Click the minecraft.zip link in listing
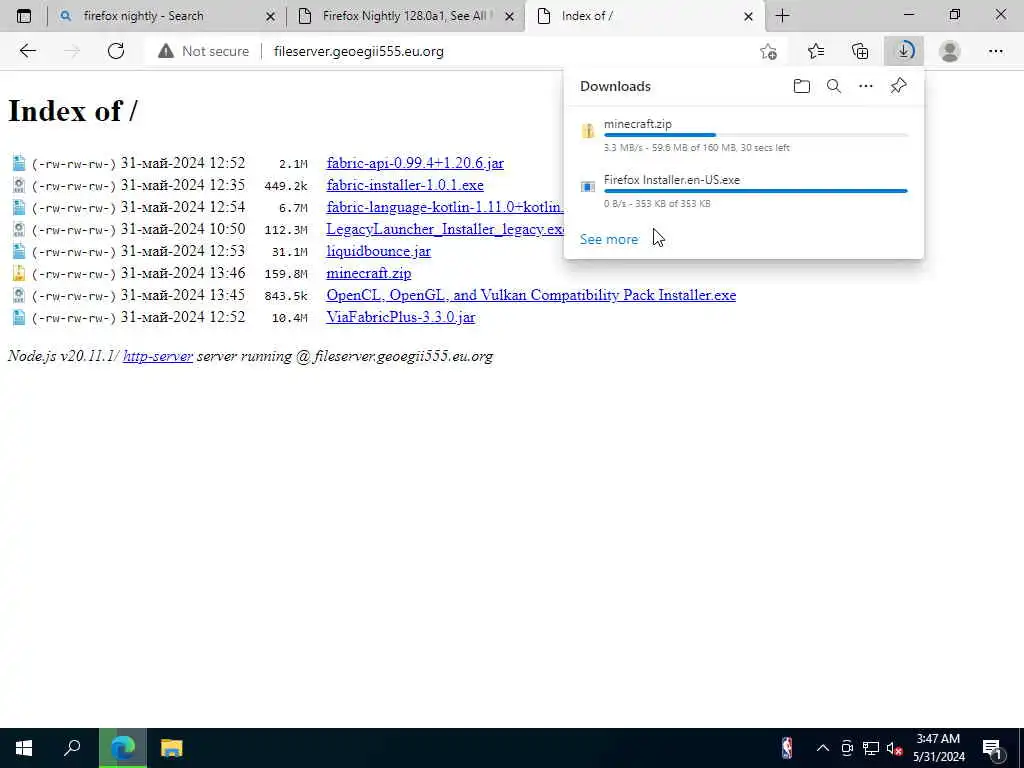 pyautogui.click(x=368, y=273)
